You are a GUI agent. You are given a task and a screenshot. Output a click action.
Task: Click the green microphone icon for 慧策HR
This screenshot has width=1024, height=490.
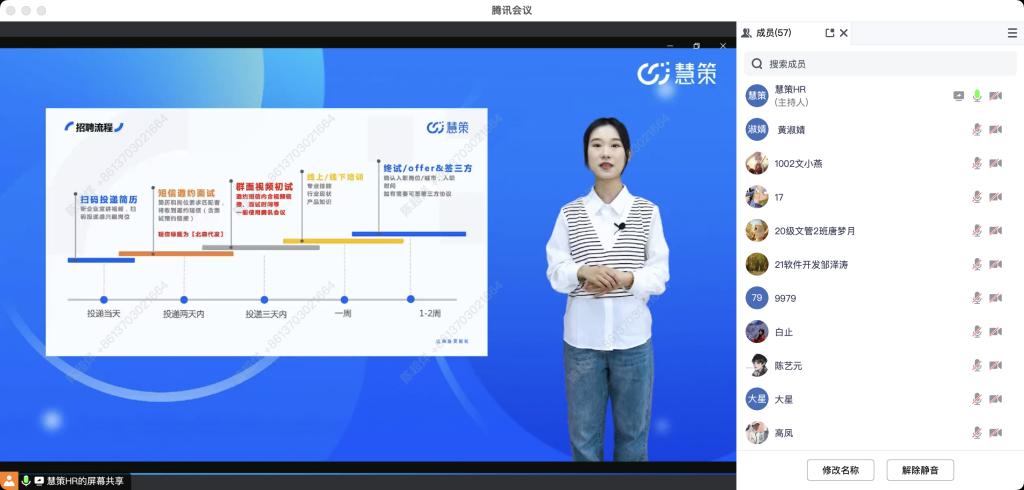(977, 96)
